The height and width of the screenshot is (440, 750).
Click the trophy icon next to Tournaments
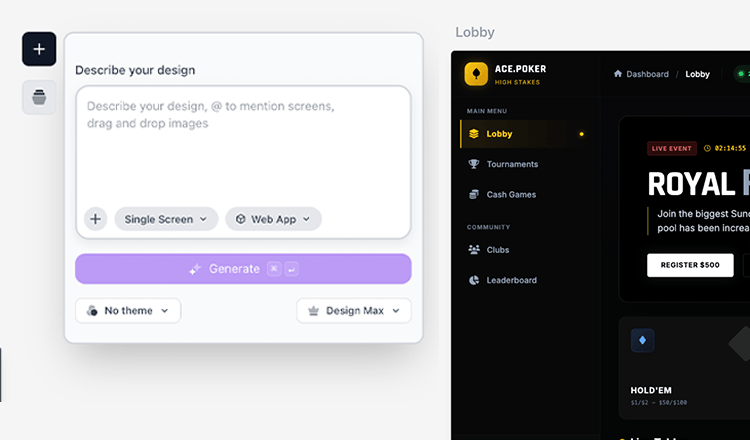pyautogui.click(x=474, y=164)
